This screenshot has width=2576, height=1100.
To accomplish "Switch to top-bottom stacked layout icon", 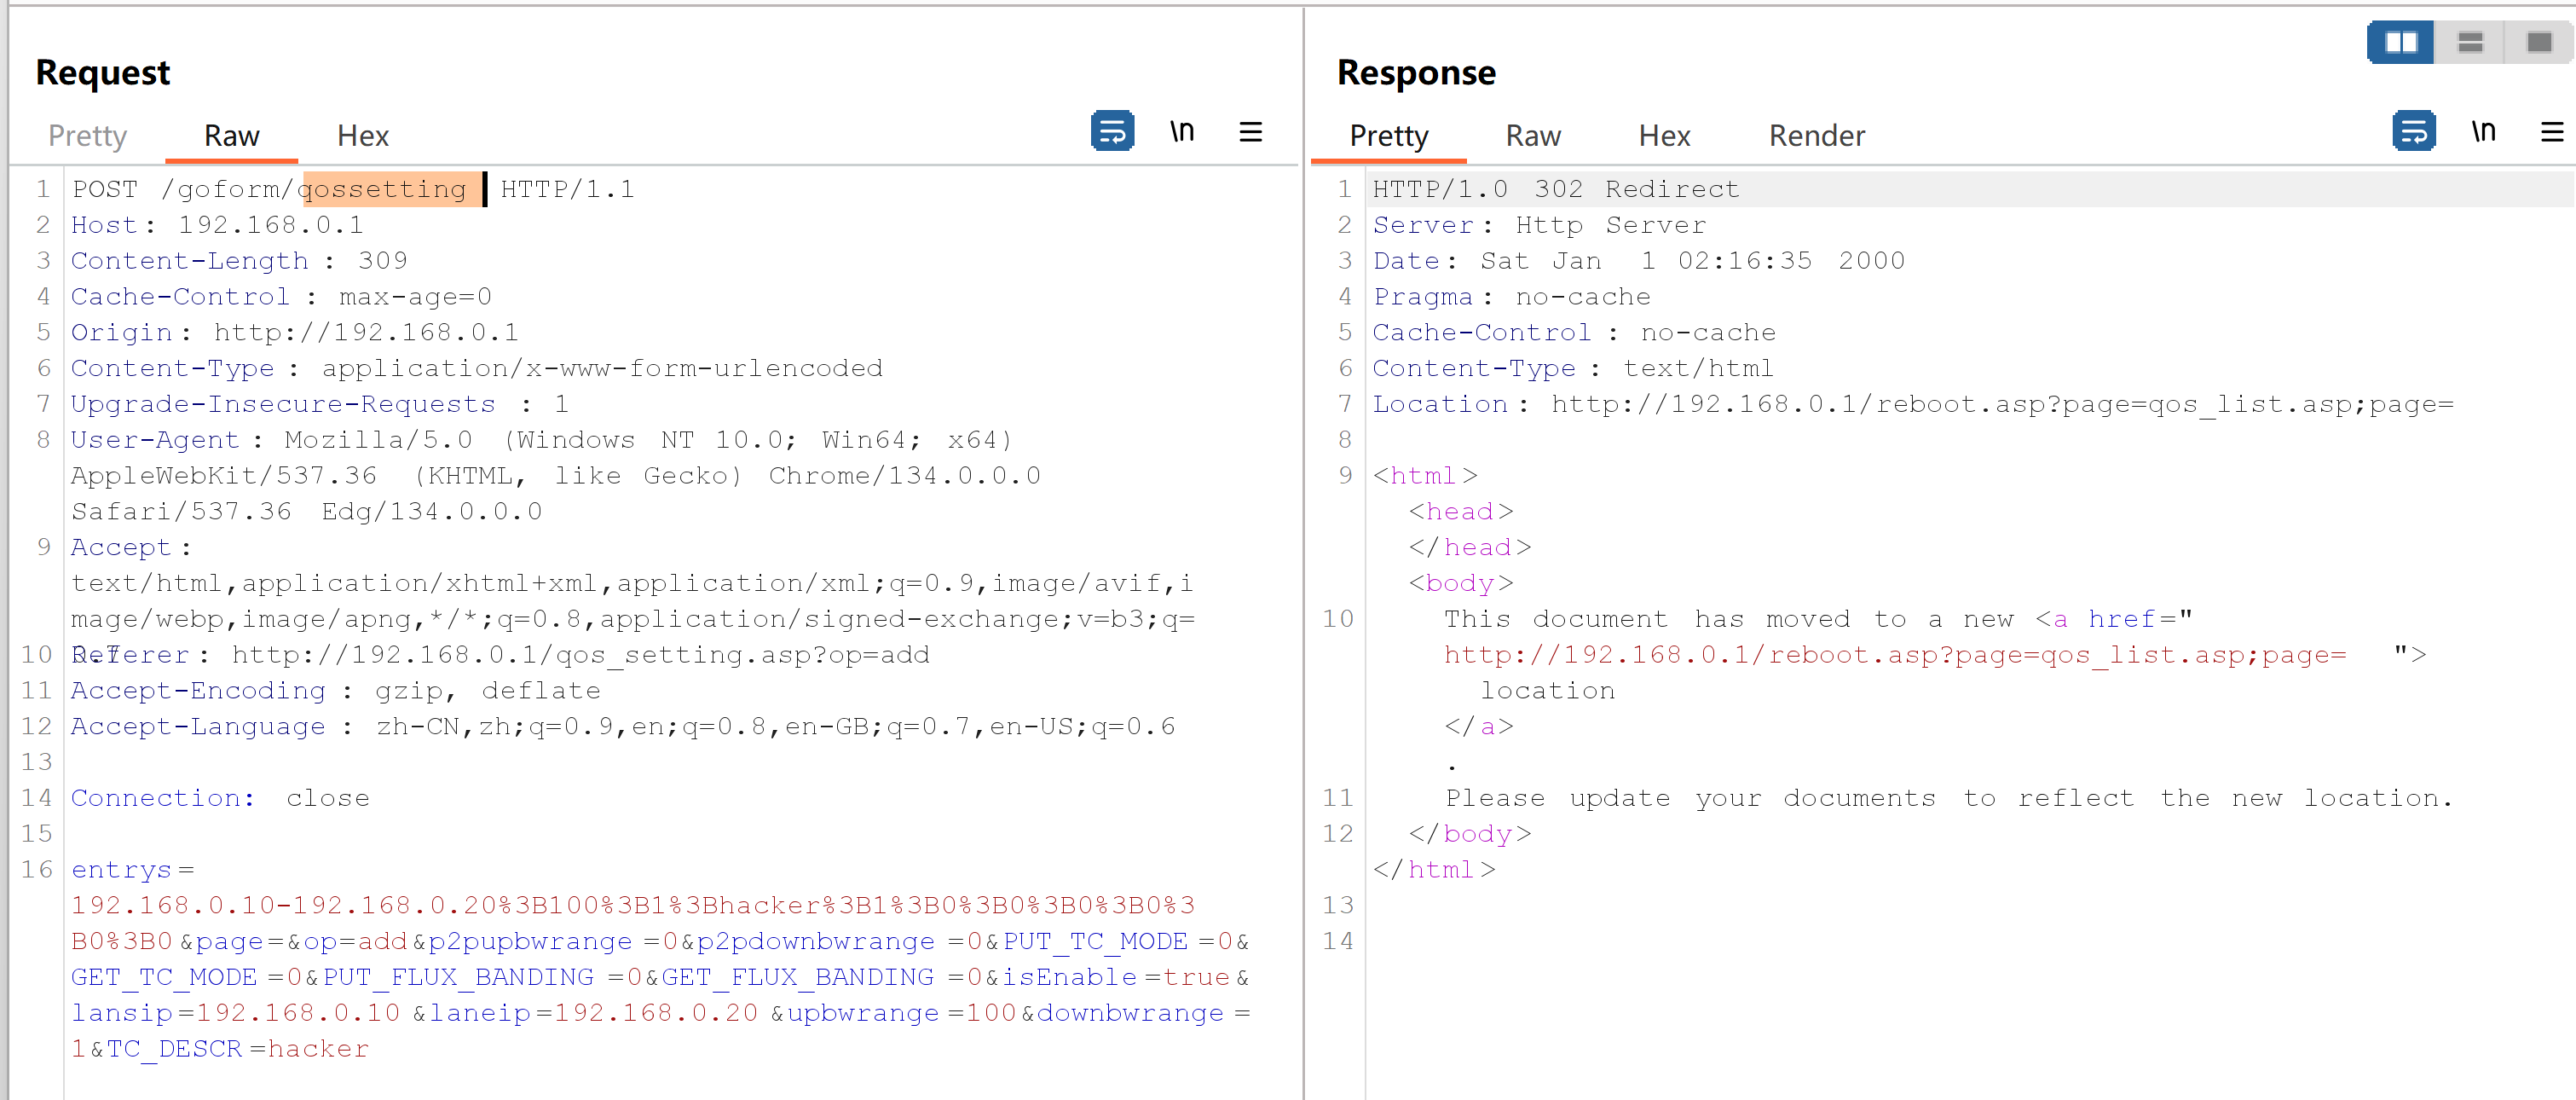I will pos(2470,42).
